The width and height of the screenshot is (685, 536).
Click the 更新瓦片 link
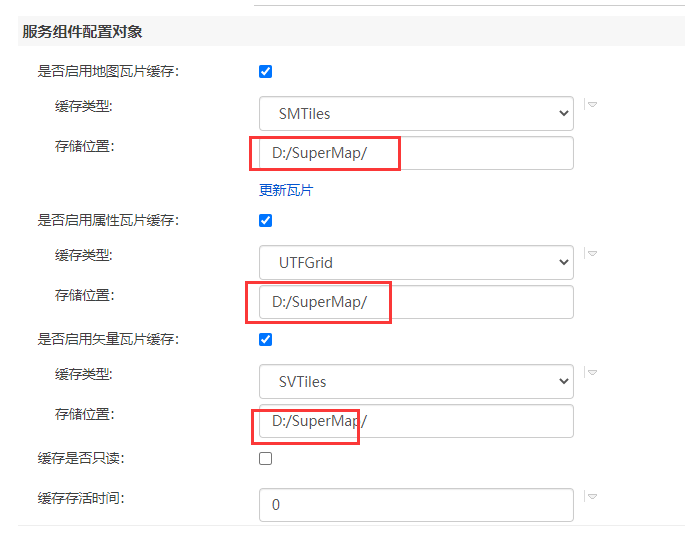click(x=286, y=190)
